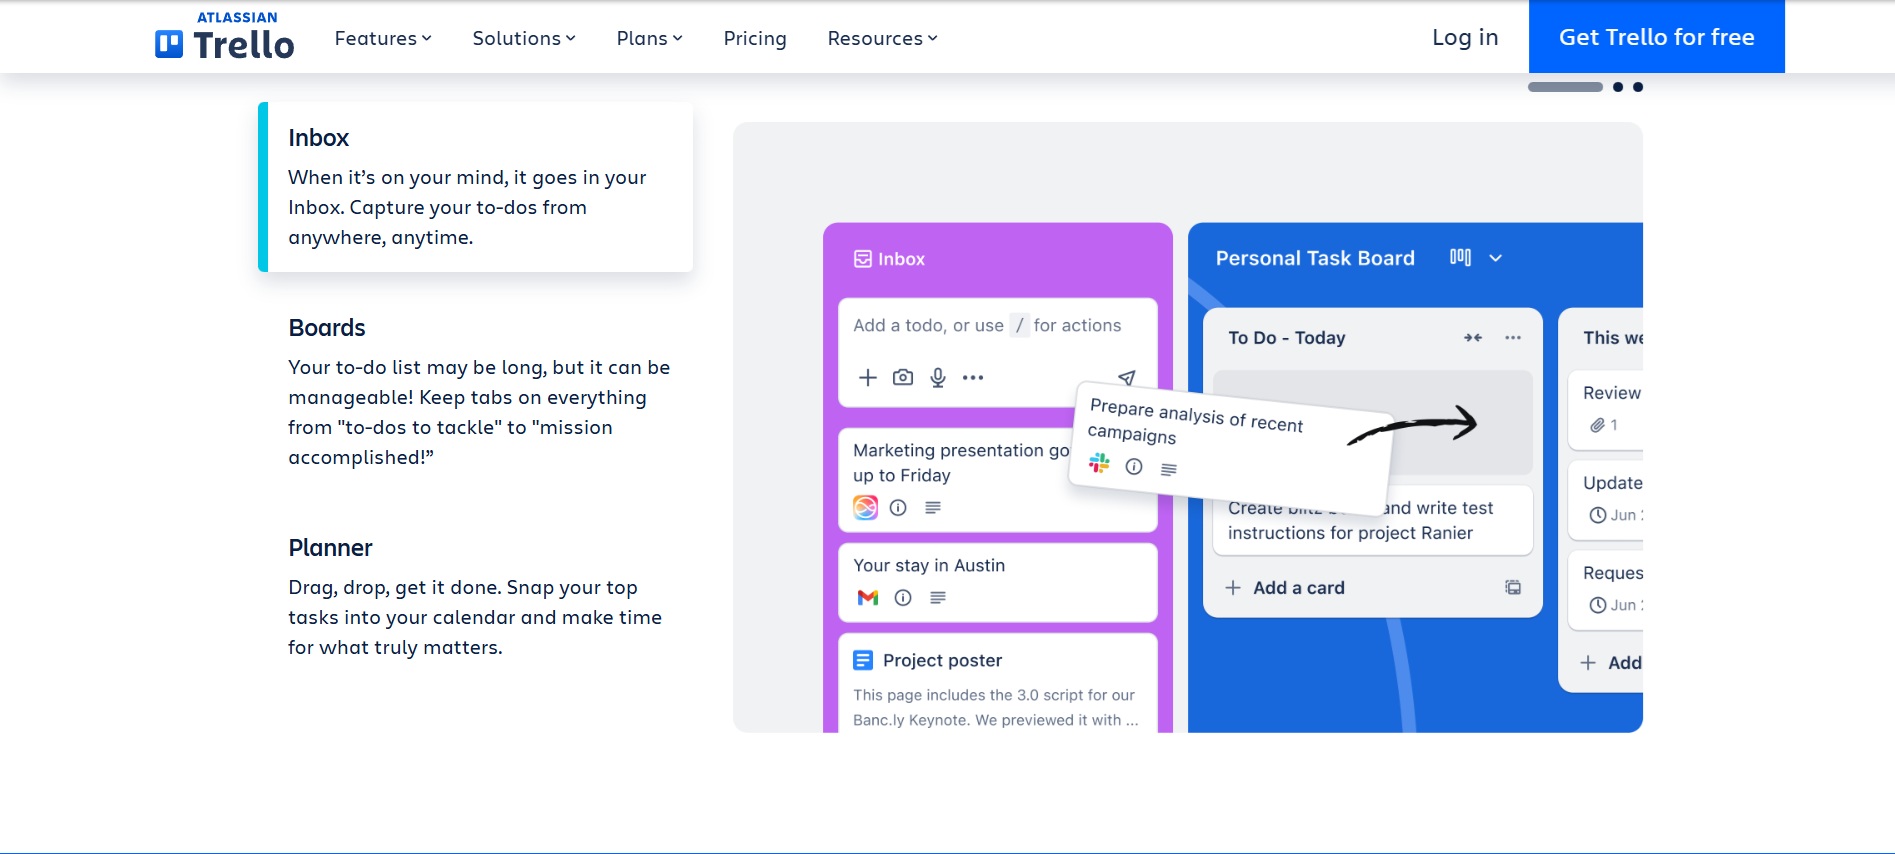The image size is (1895, 854).
Task: Select the active first carousel indicator
Action: tap(1565, 87)
